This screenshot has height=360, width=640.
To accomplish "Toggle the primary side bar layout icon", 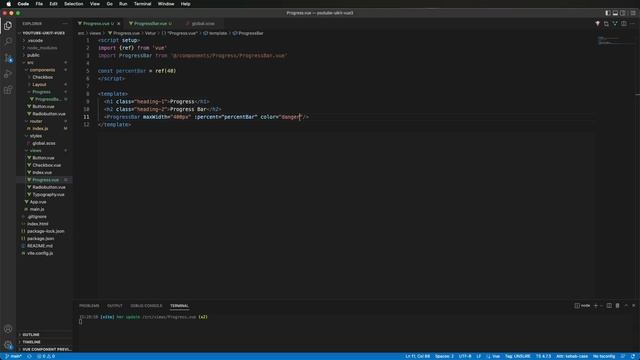I will click(x=608, y=13).
